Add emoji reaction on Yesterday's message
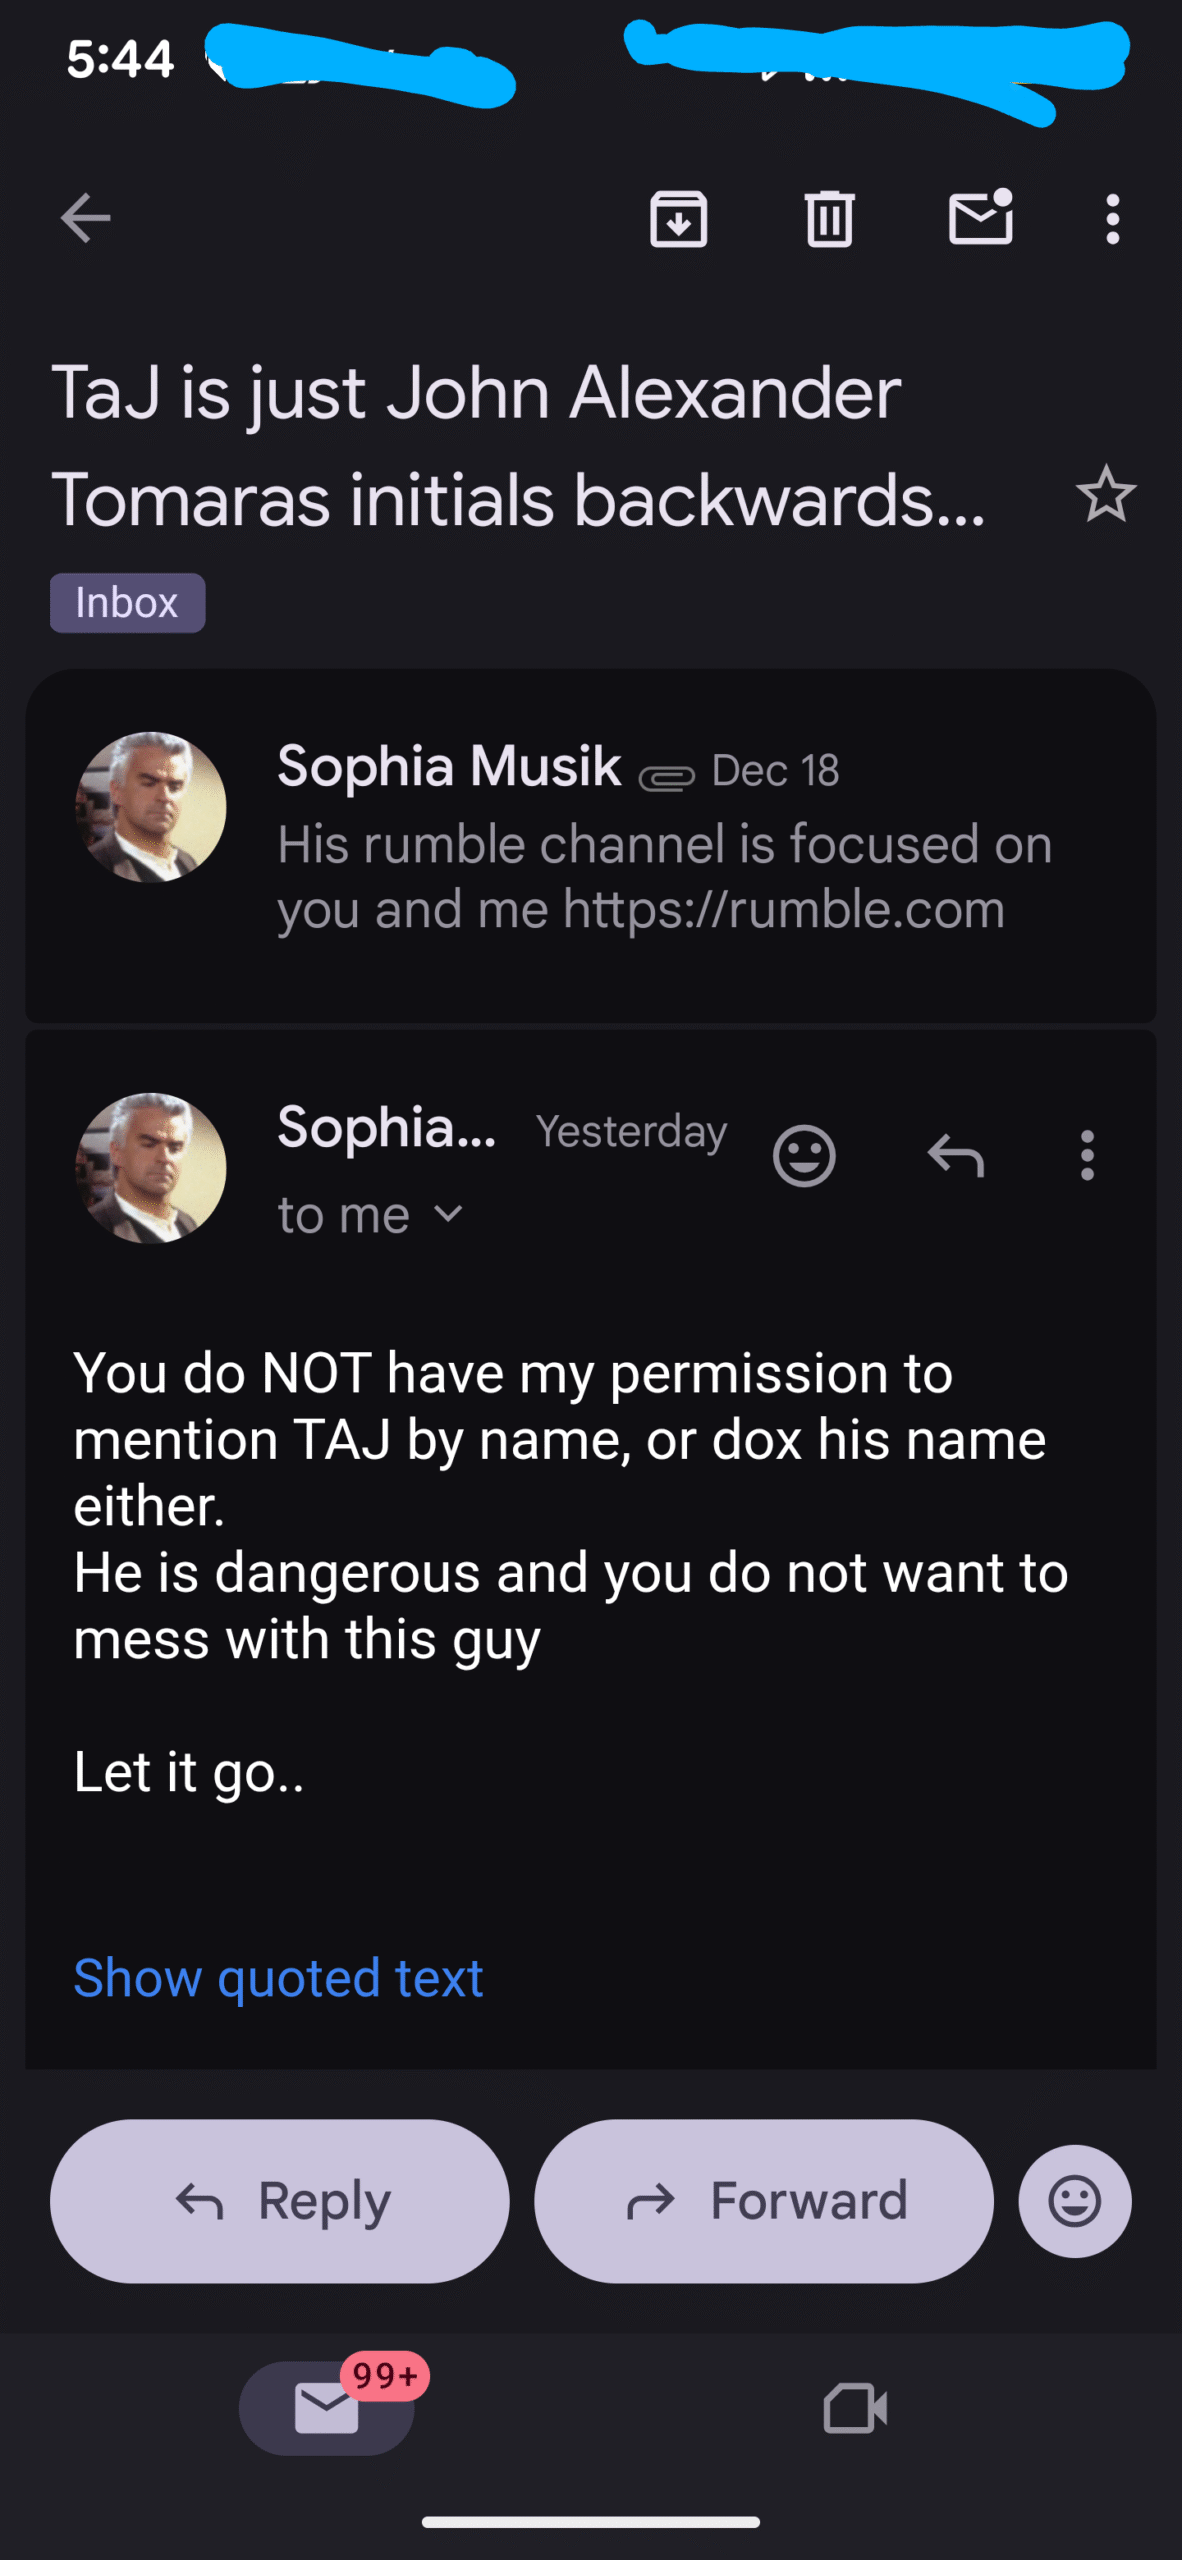1182x2560 pixels. pyautogui.click(x=804, y=1156)
